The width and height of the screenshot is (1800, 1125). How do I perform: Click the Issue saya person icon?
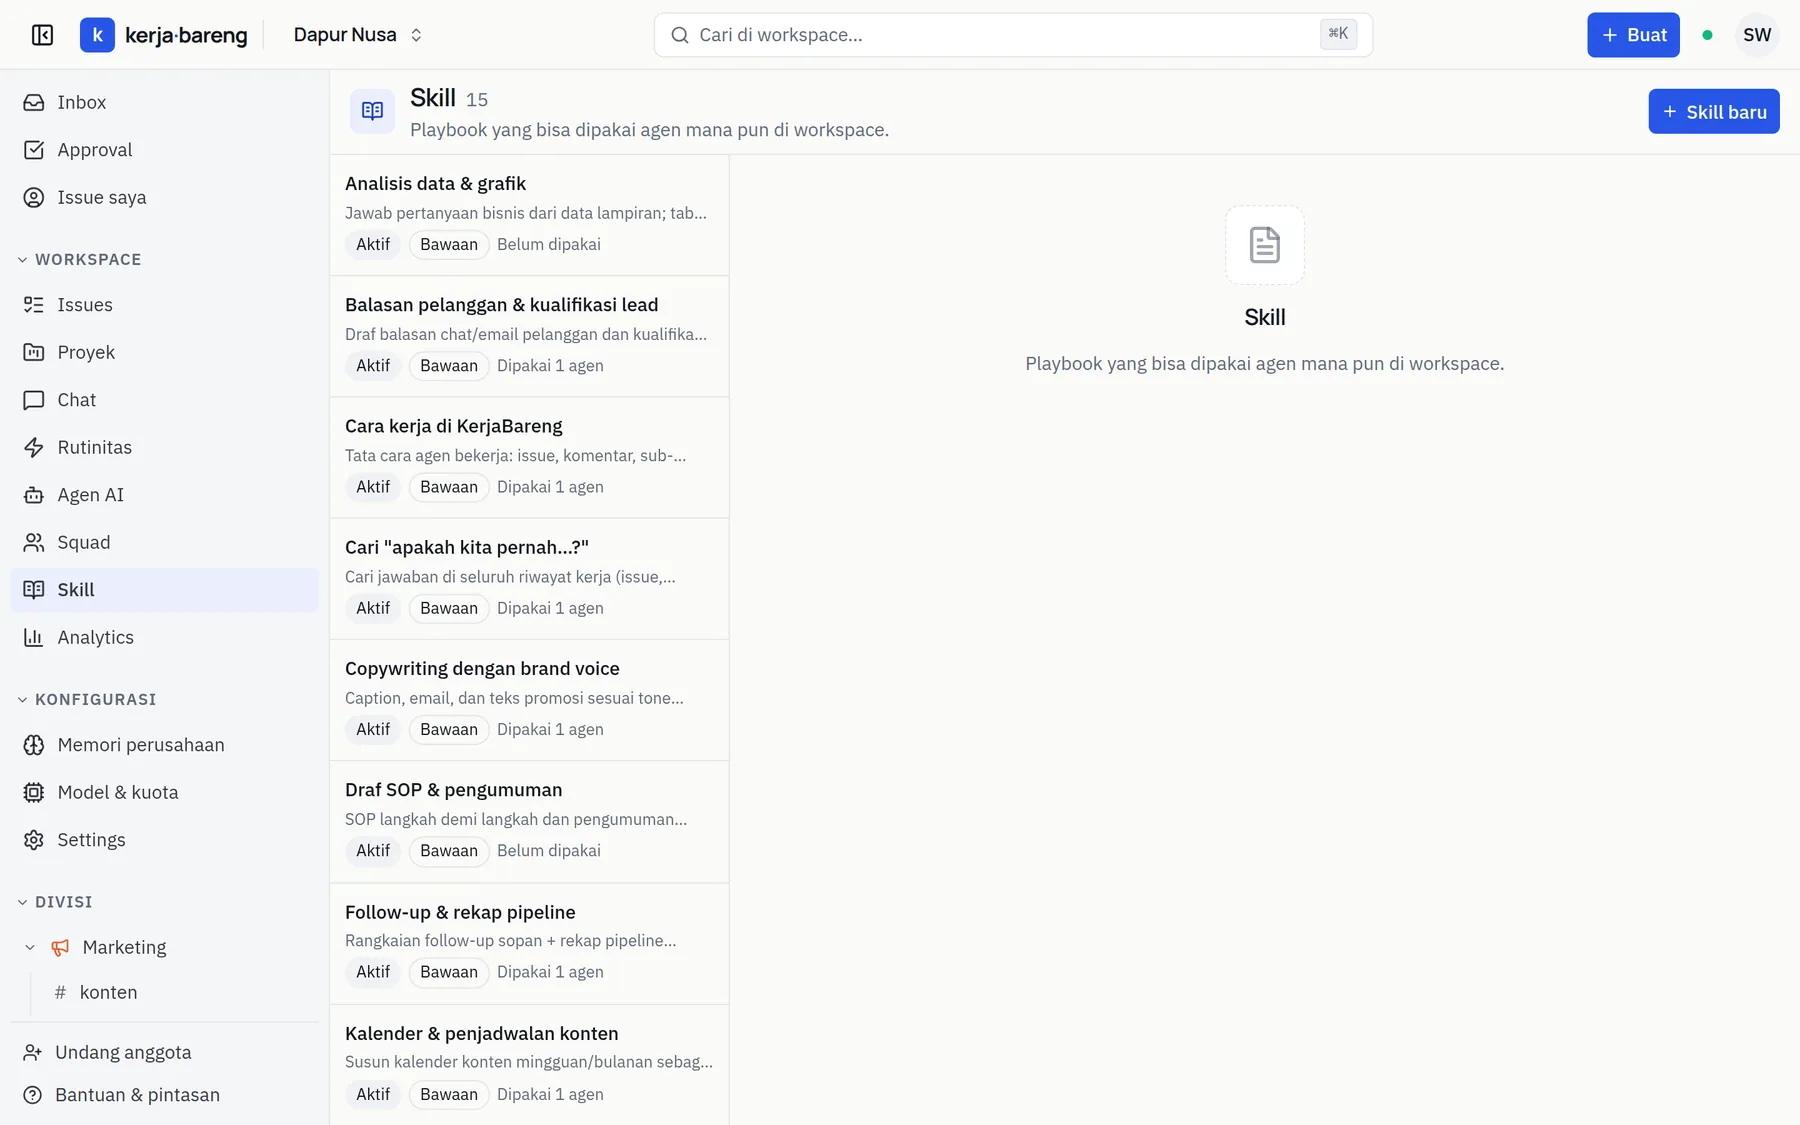point(34,197)
